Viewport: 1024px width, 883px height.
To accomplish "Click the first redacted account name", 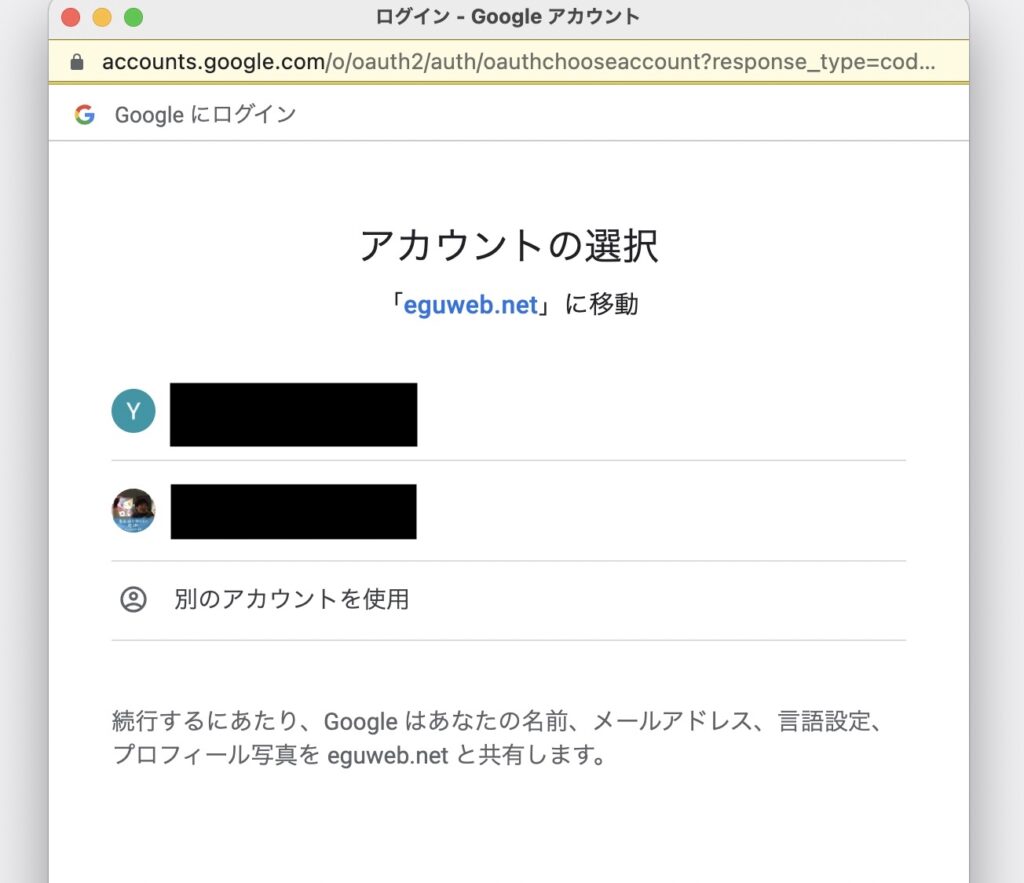I will (293, 414).
